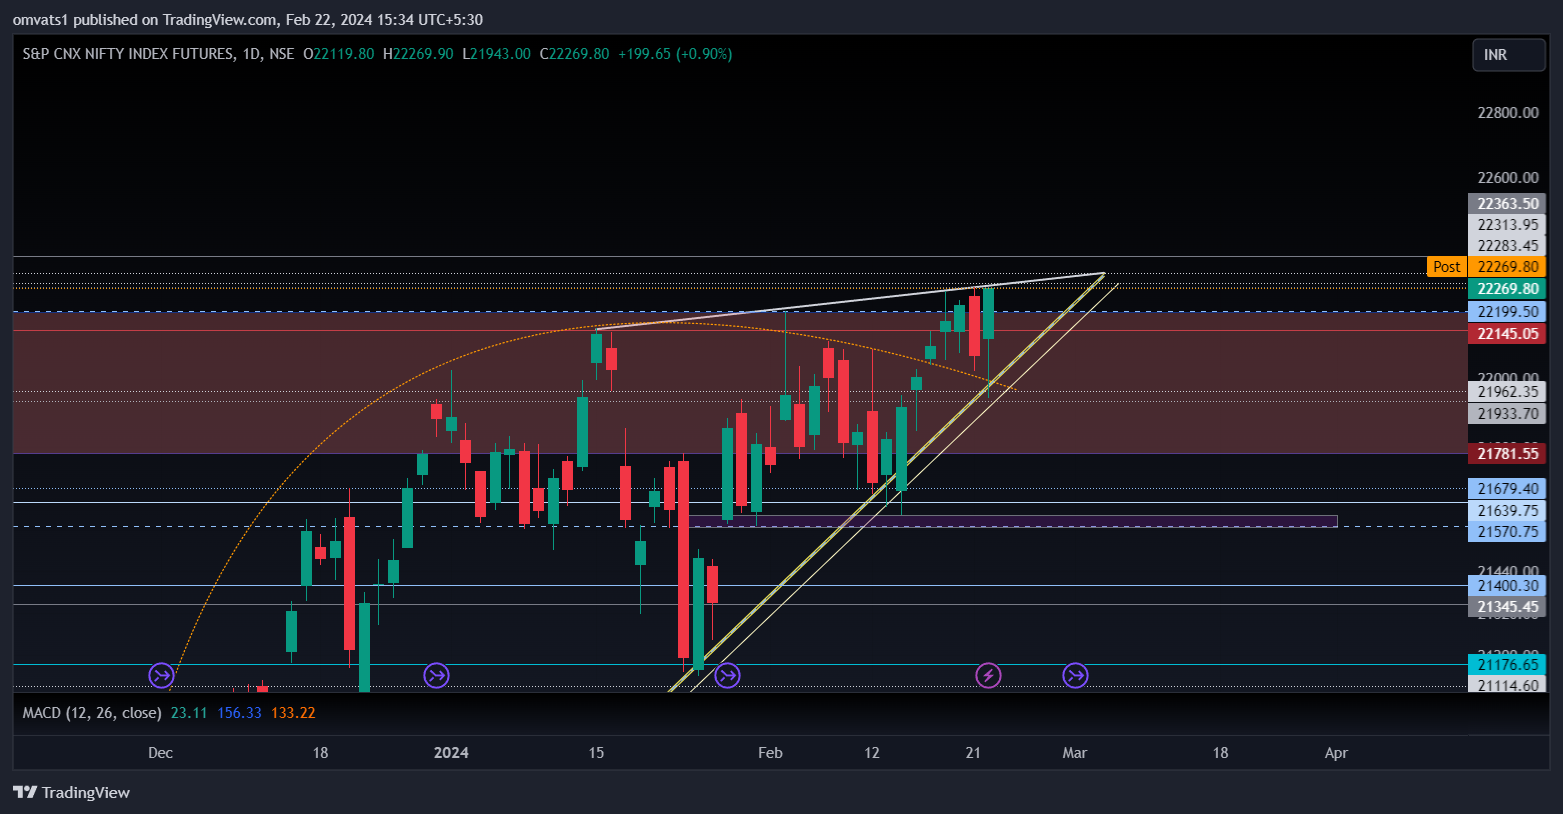Click the 21570.75 price label

[1507, 532]
